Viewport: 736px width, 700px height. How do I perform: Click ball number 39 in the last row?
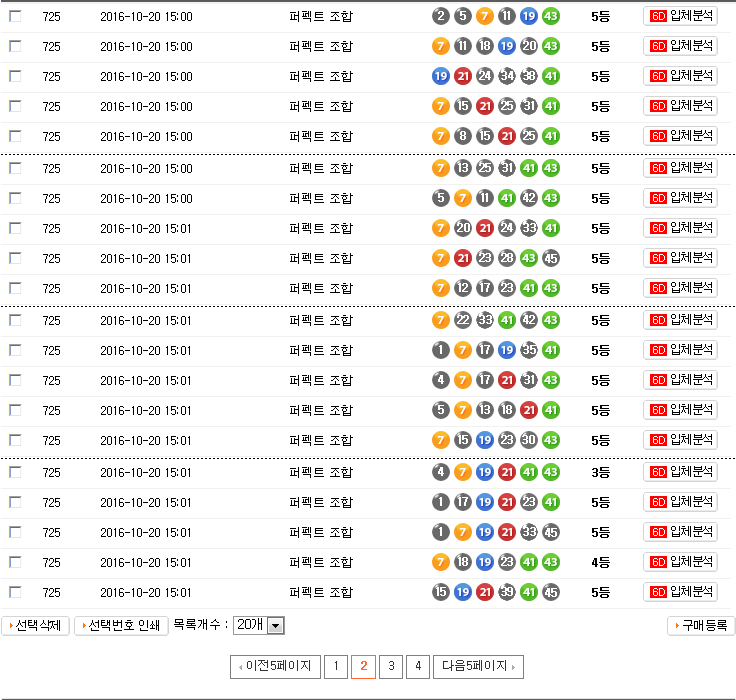click(507, 592)
